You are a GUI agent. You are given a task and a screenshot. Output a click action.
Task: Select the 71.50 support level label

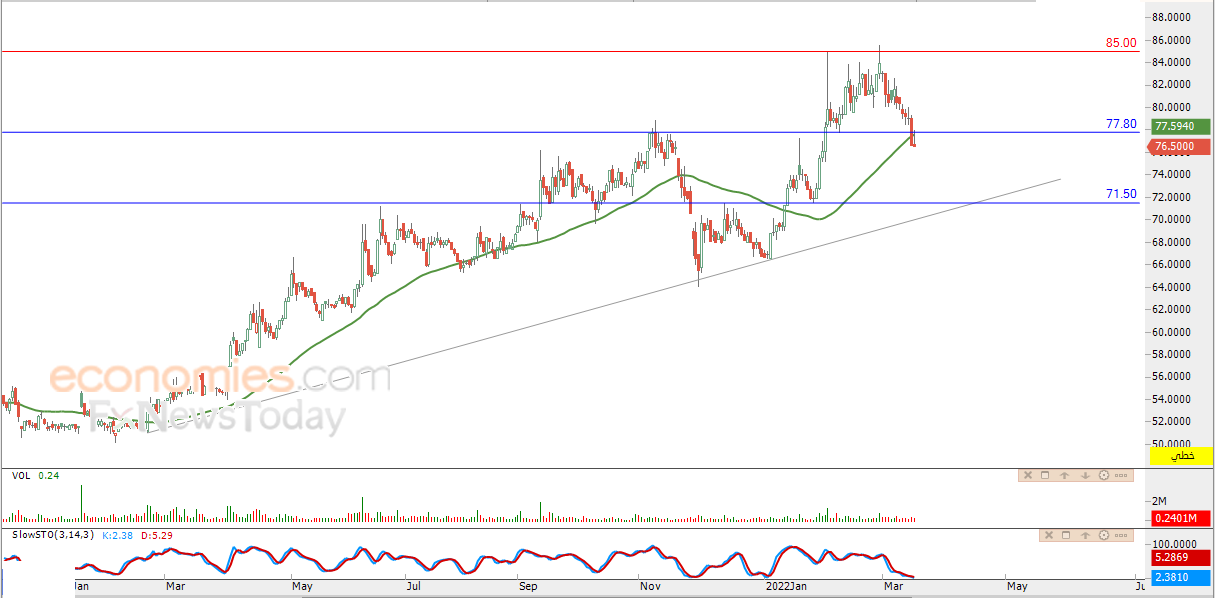tap(1121, 194)
